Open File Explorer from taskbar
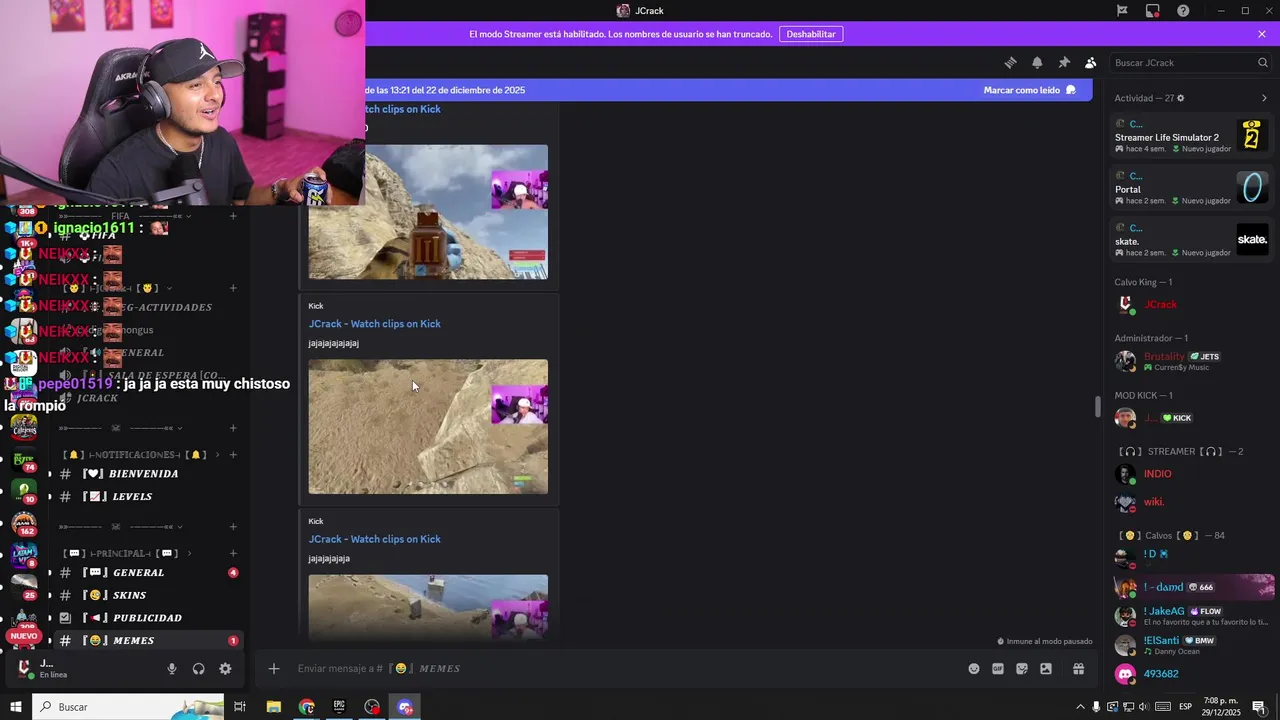 [273, 707]
